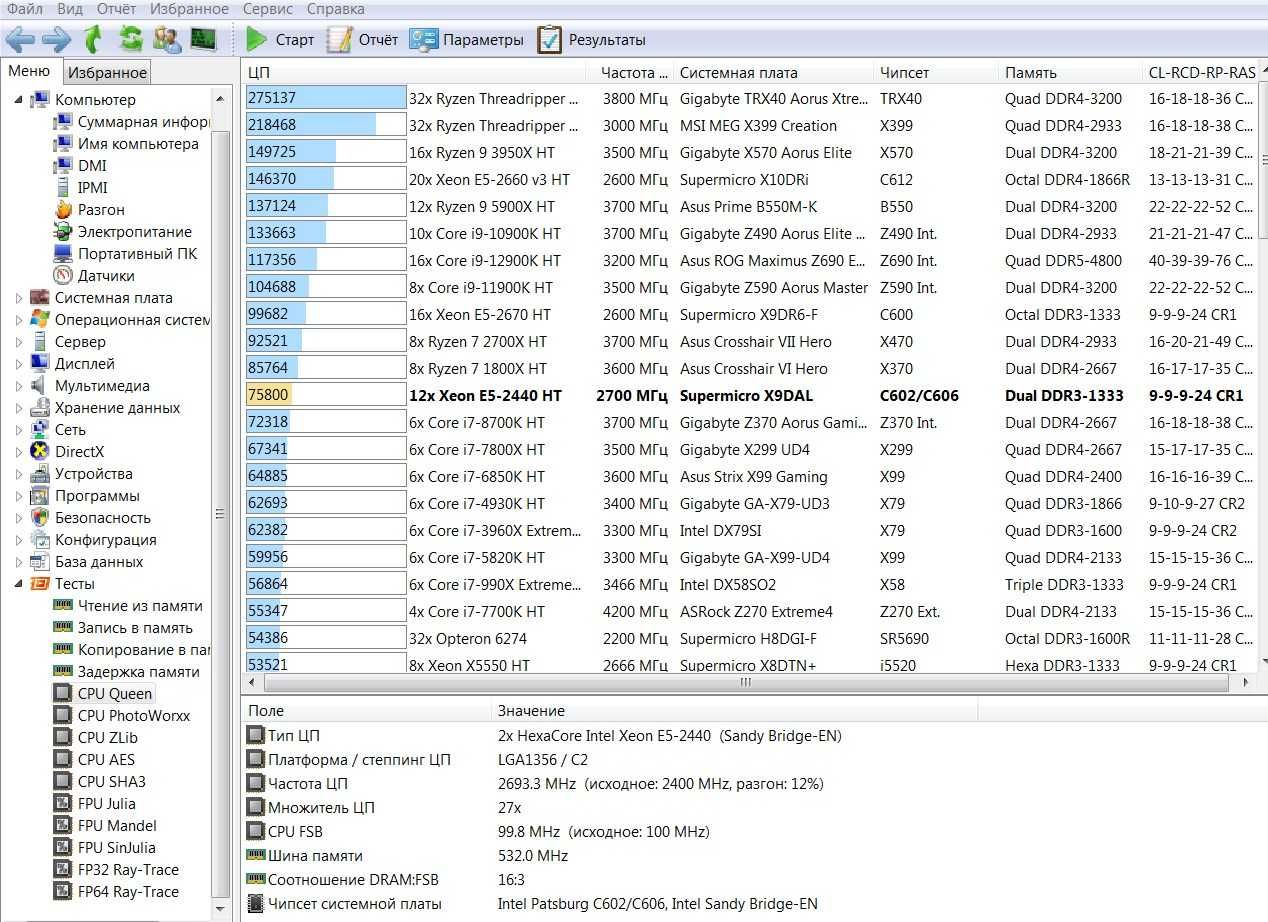This screenshot has width=1268, height=922.
Task: Select the Устройства tree item
Action: coord(81,474)
